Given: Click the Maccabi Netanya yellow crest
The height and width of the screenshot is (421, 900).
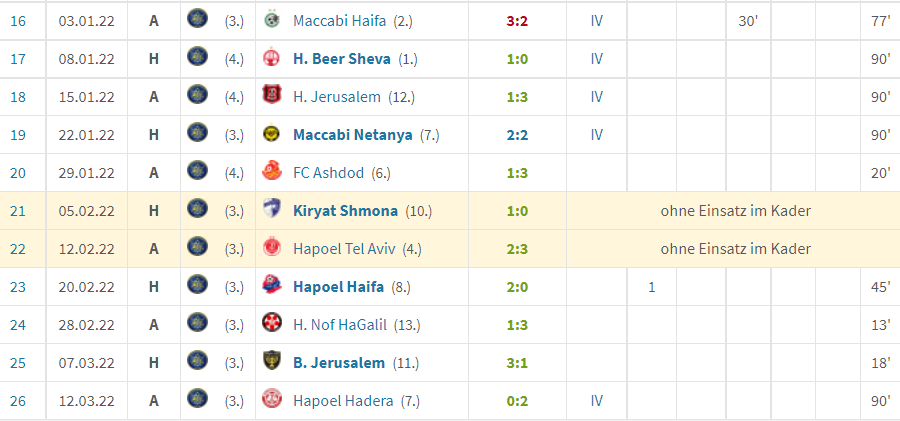Looking at the screenshot, I should click(x=270, y=134).
